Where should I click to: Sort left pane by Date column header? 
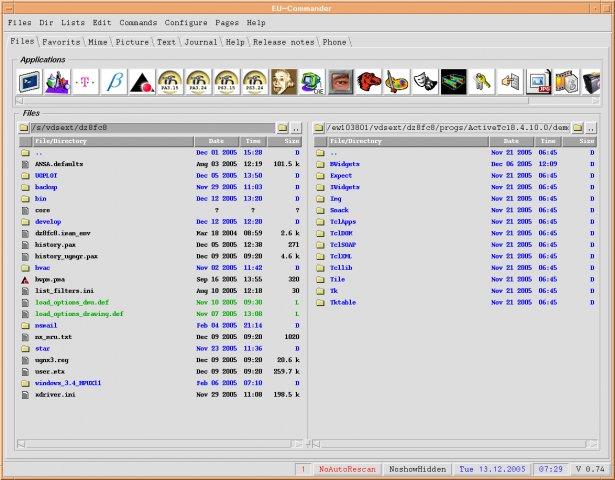click(x=216, y=142)
